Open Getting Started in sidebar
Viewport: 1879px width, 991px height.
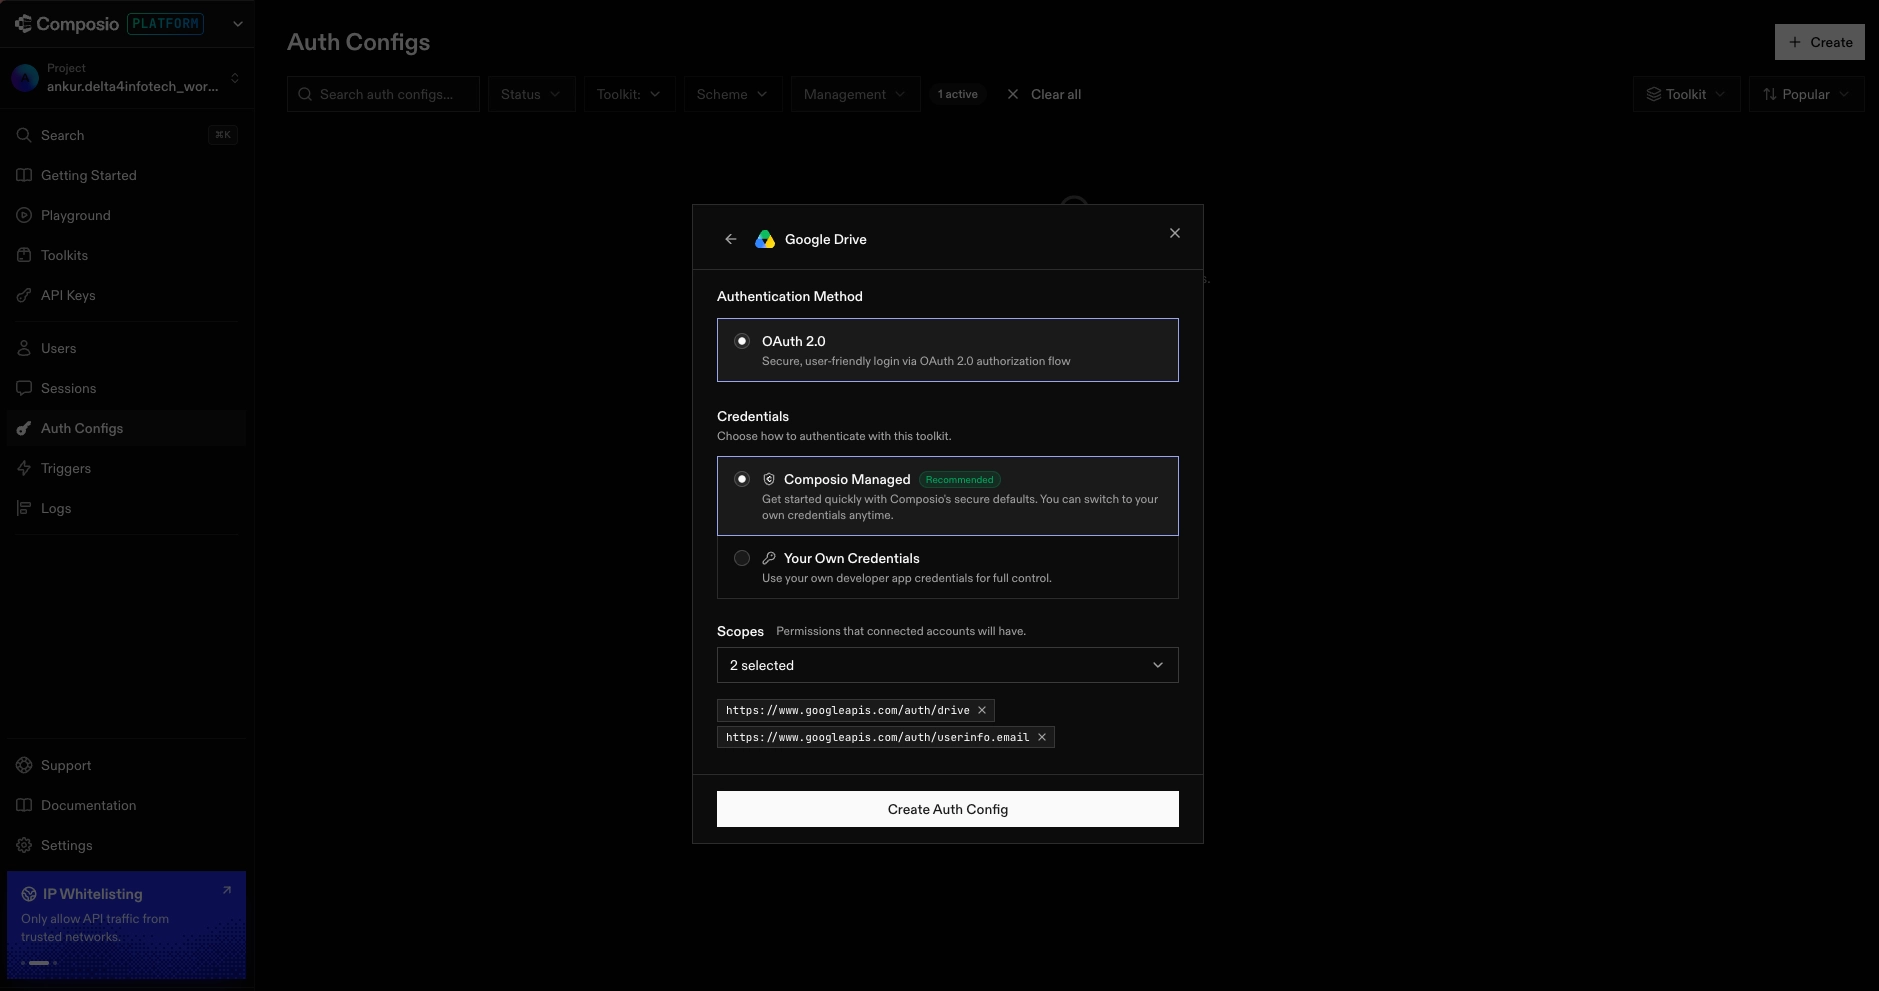126,175
